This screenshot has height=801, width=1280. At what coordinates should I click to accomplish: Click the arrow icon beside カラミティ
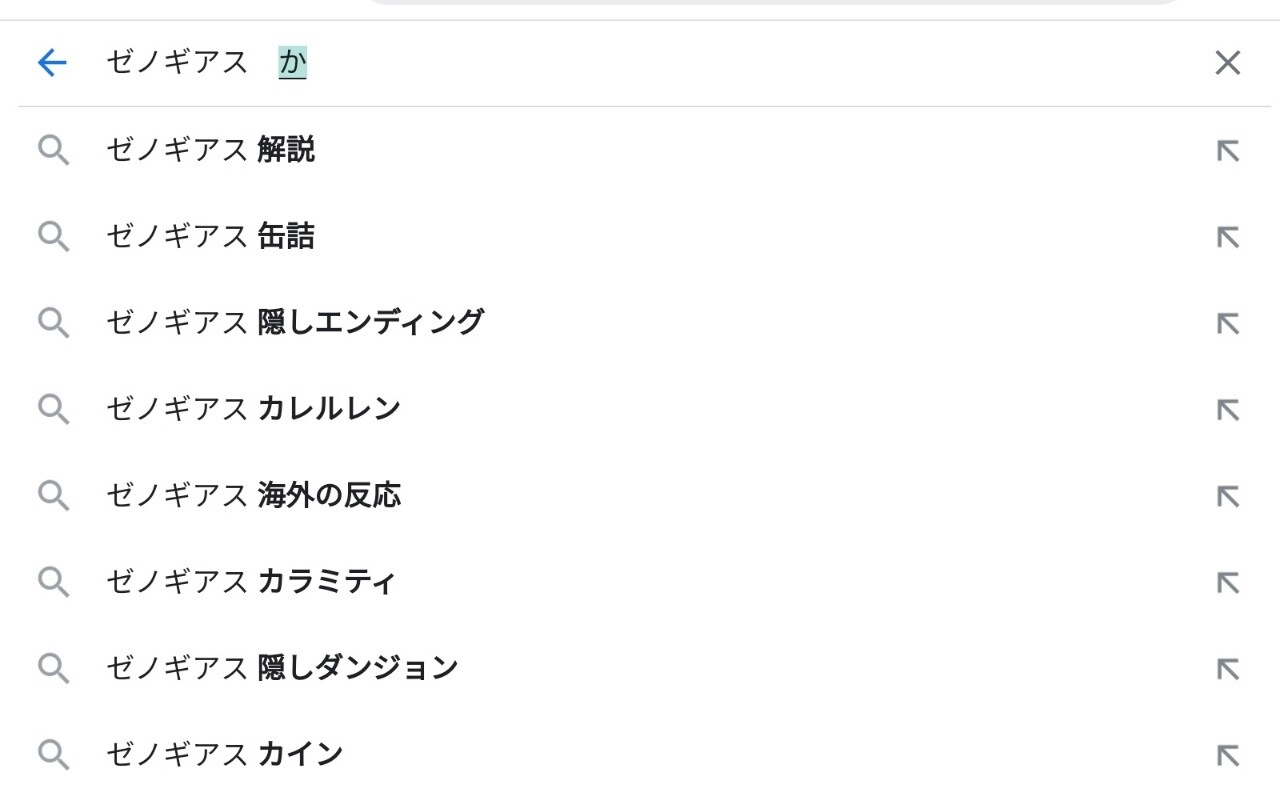click(1227, 581)
